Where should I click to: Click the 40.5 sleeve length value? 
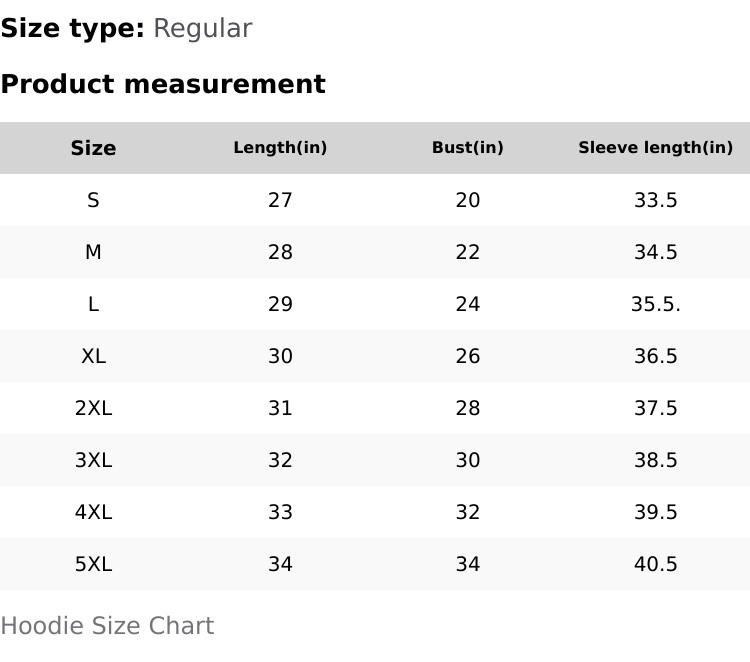tap(655, 564)
